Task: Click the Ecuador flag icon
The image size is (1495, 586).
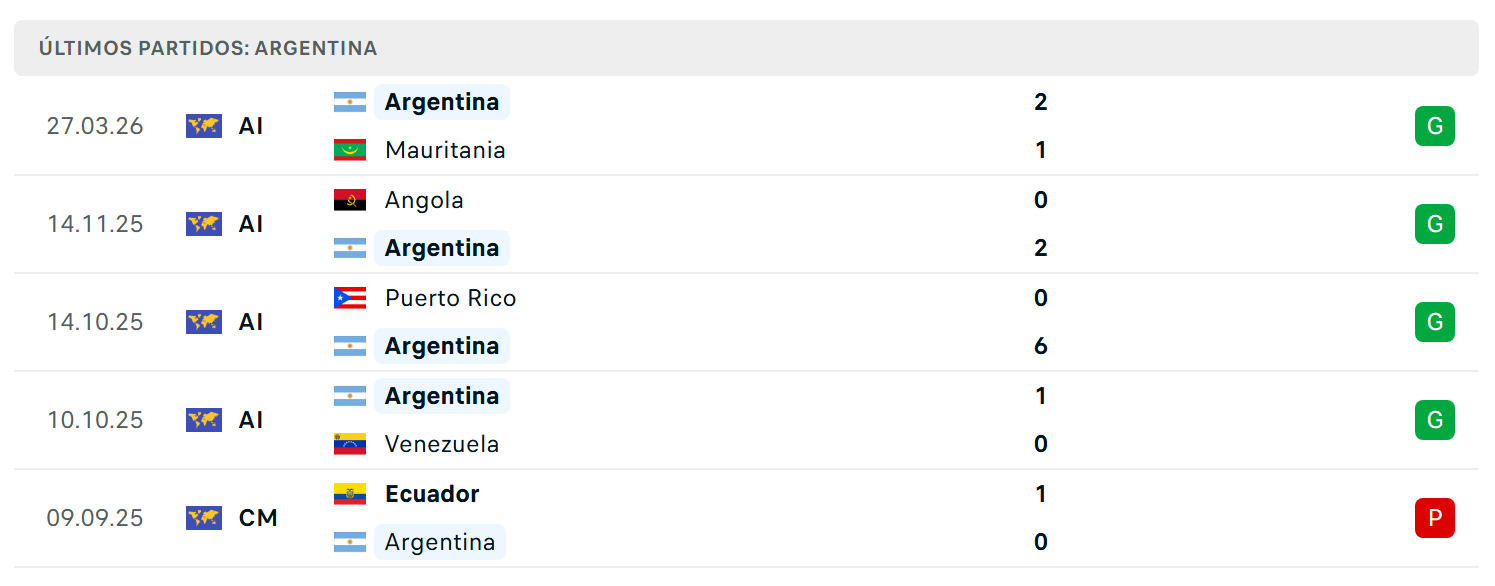Action: pos(350,494)
